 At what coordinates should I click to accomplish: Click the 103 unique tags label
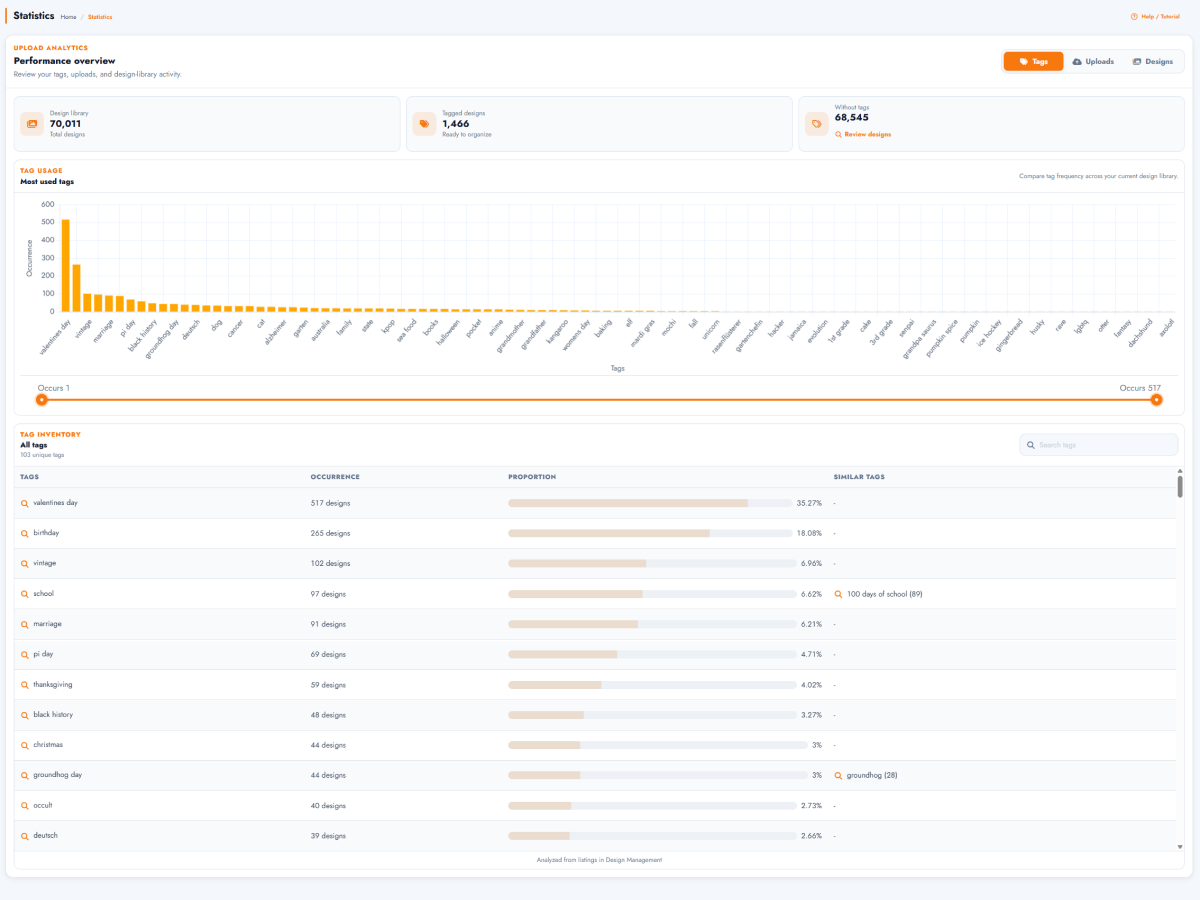click(x=42, y=455)
